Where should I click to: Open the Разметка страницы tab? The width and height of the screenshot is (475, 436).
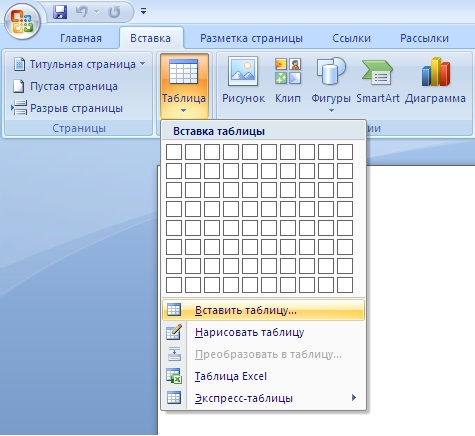251,38
